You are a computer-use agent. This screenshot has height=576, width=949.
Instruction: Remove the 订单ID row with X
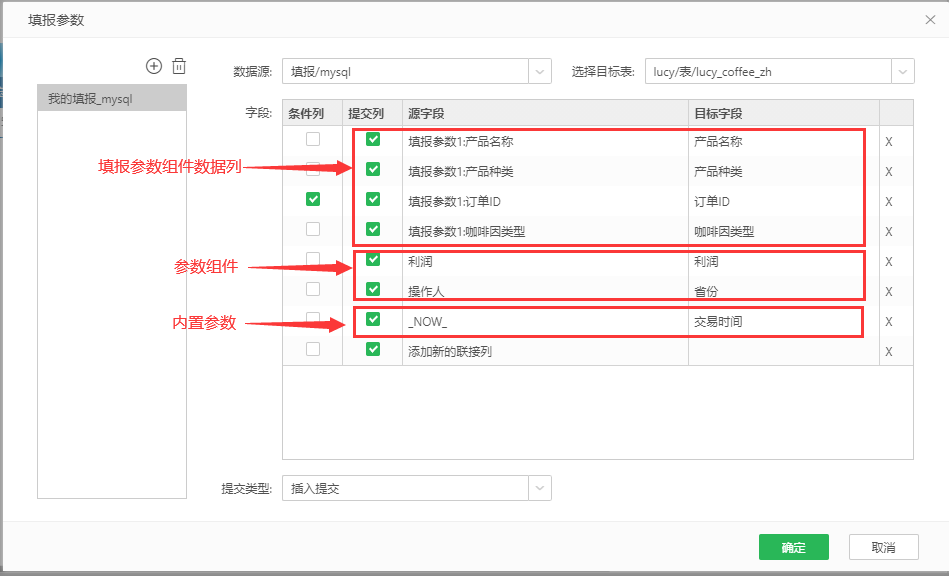tap(888, 202)
